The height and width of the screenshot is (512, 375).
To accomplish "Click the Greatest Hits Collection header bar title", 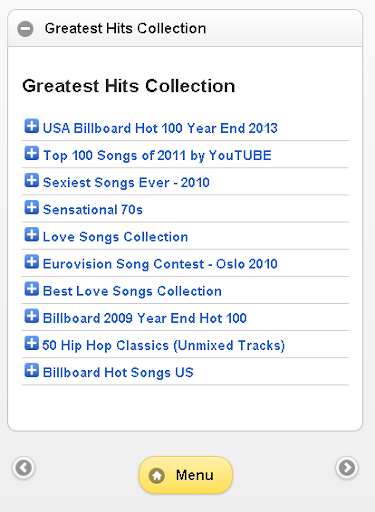I will 125,29.
